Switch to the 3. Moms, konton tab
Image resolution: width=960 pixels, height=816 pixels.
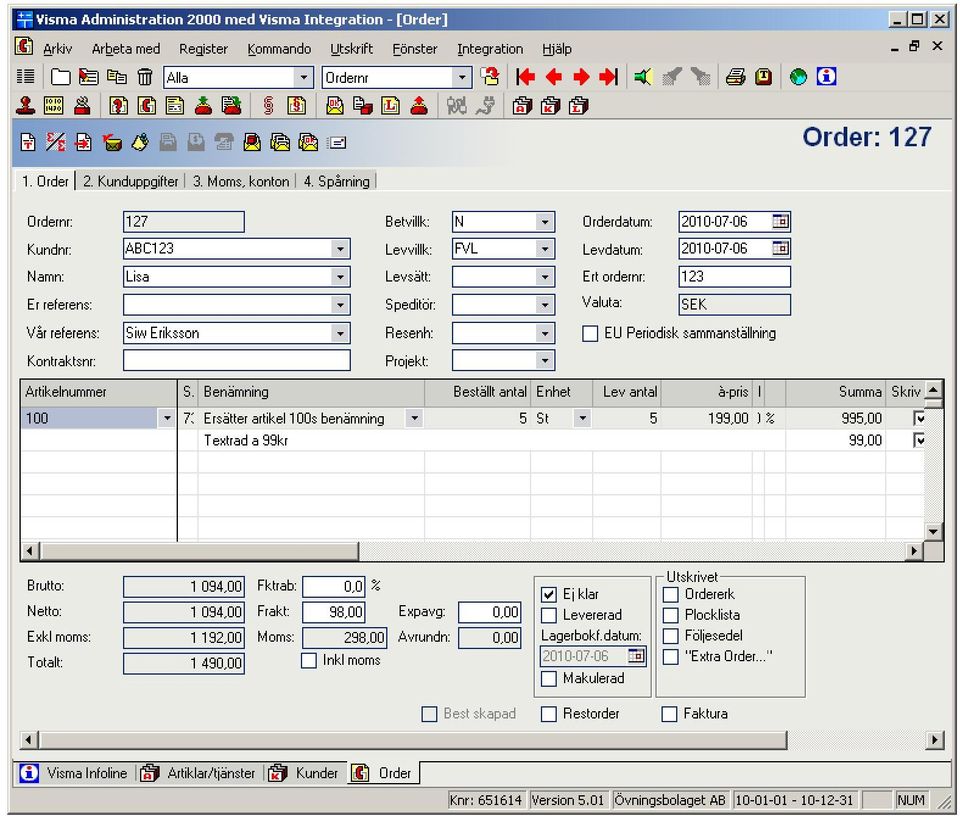tap(241, 181)
